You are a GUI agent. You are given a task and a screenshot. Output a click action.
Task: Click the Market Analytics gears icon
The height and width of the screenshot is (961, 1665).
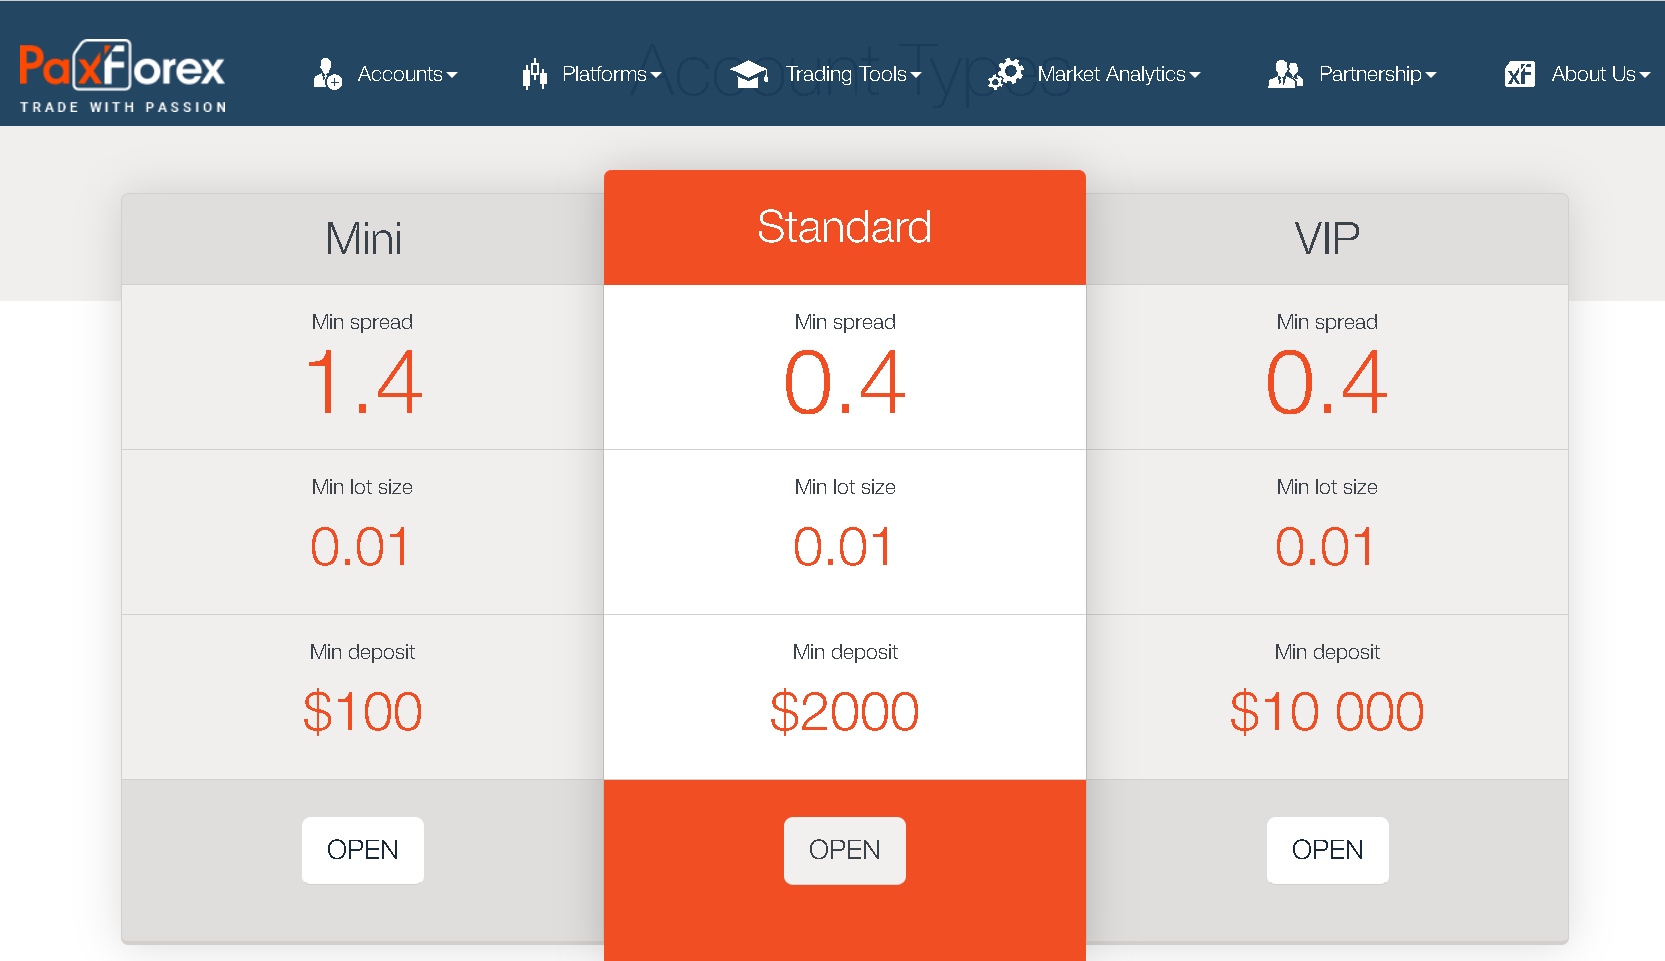1006,74
